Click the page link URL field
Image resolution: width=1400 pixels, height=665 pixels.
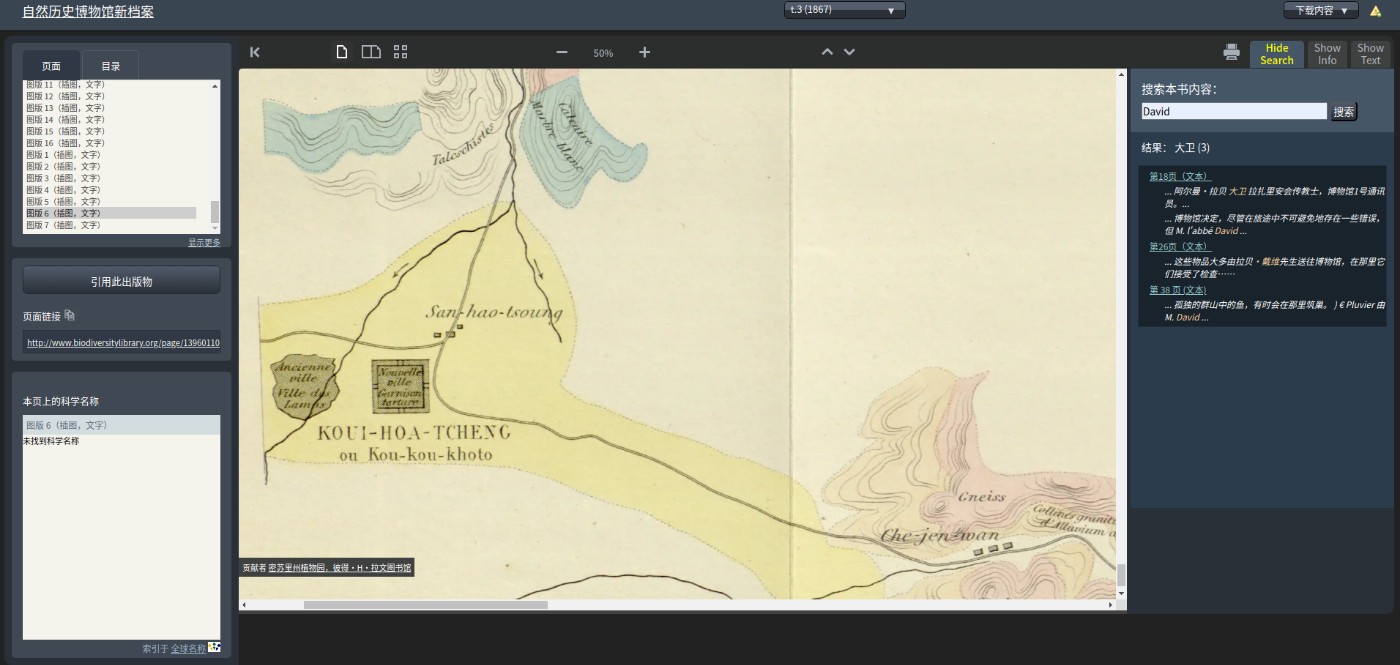point(122,342)
